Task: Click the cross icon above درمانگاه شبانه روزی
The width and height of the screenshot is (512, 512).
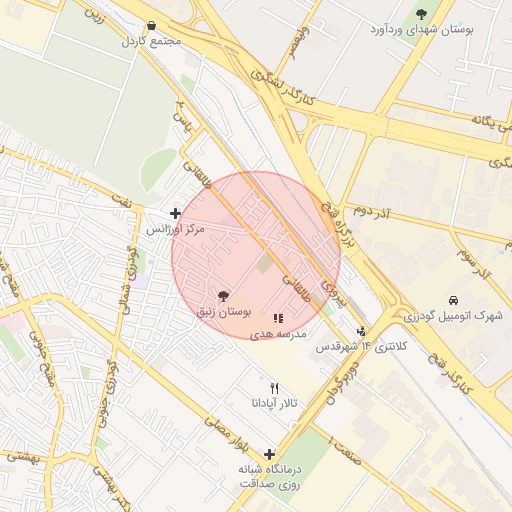Action: pos(269,454)
